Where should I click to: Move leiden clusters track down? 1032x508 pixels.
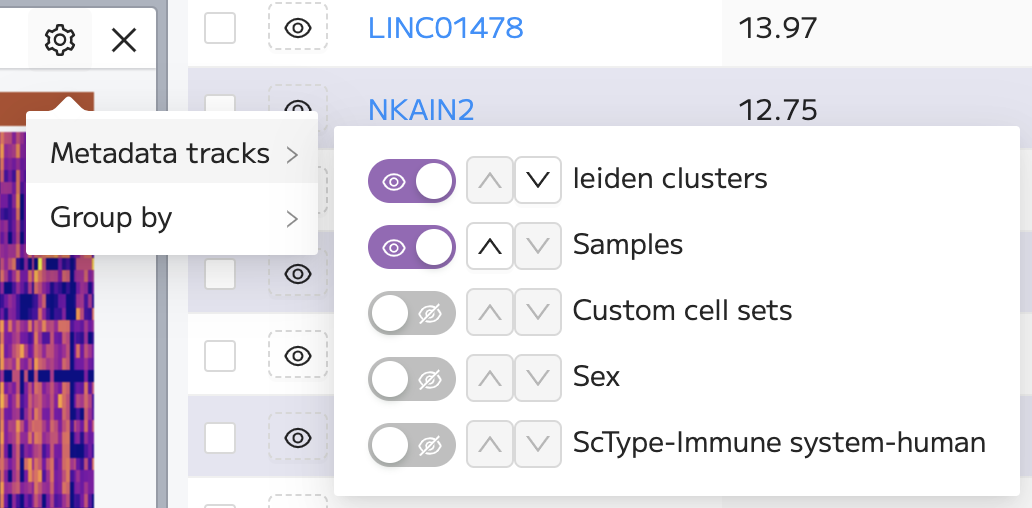(x=538, y=180)
